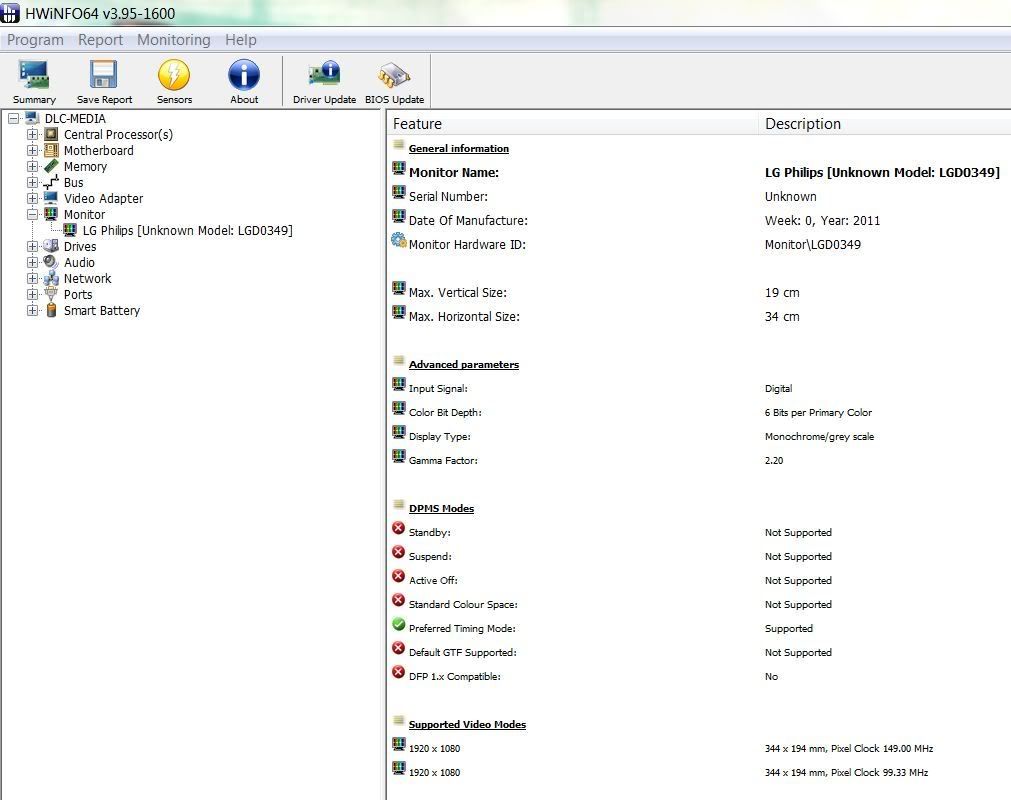Open the Help menu
Viewport: 1011px width, 800px height.
coord(241,40)
